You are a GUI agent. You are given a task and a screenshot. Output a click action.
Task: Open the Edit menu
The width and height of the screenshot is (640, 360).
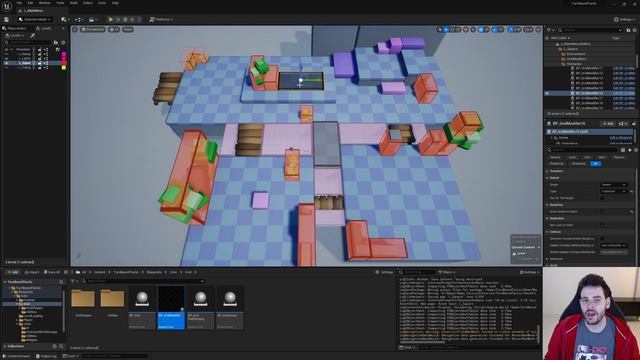coord(30,3)
